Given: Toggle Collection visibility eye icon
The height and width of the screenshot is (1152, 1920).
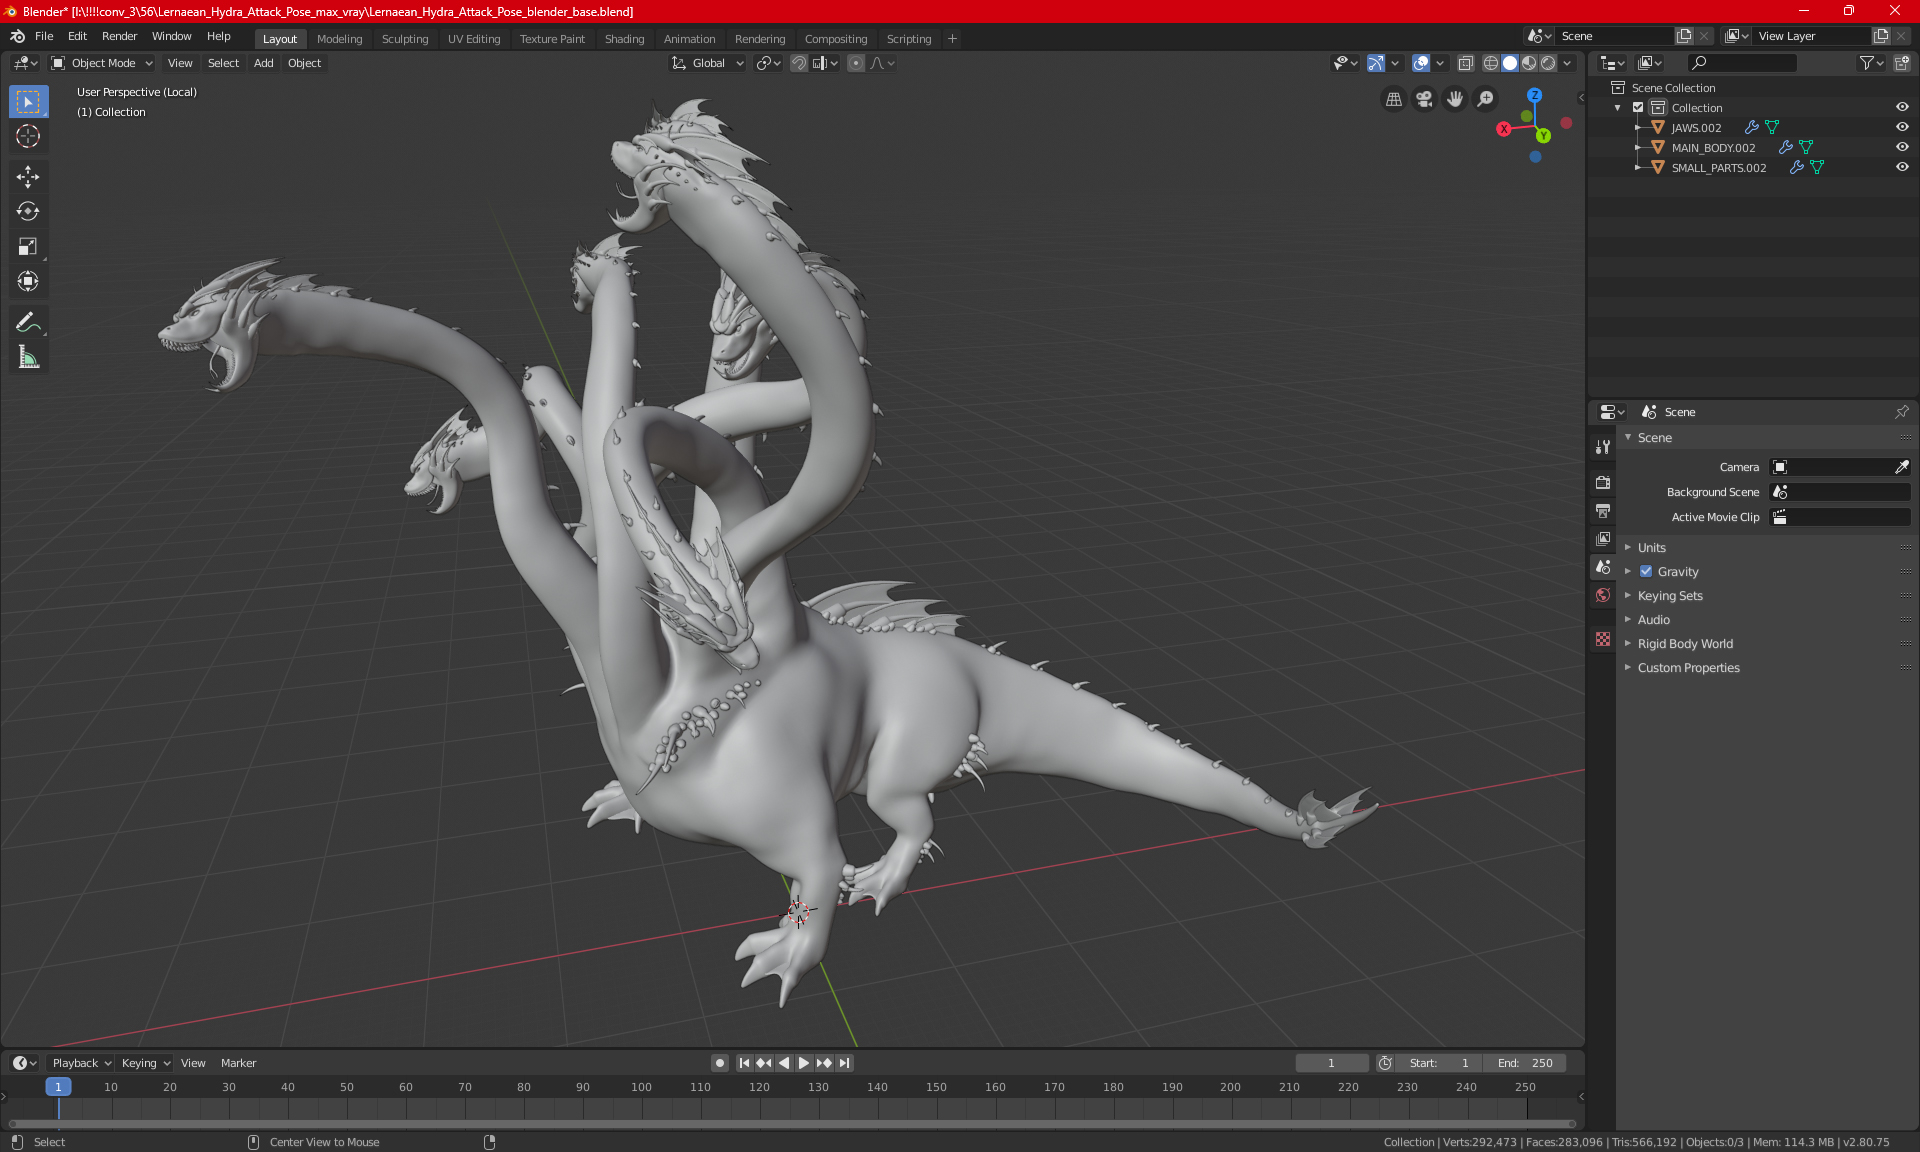Looking at the screenshot, I should [x=1902, y=107].
